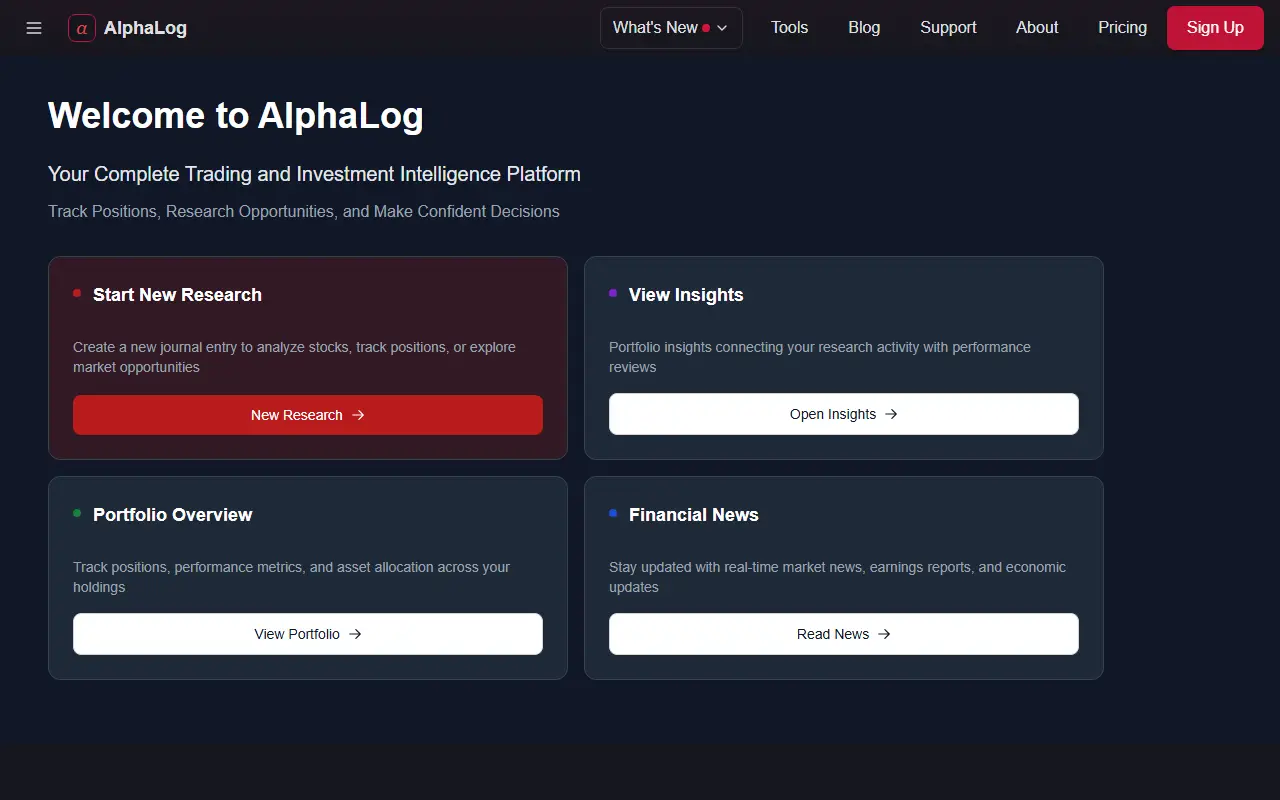Click the View Portfolio button
This screenshot has width=1280, height=800.
point(308,634)
